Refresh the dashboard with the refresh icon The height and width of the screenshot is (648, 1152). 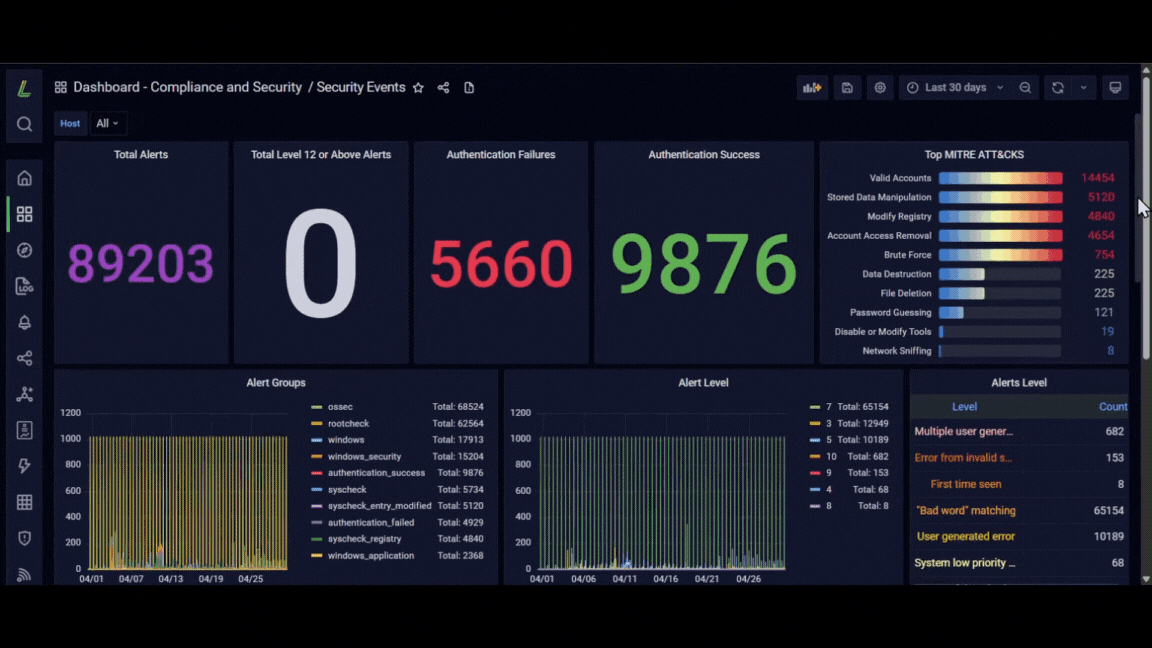tap(1057, 87)
